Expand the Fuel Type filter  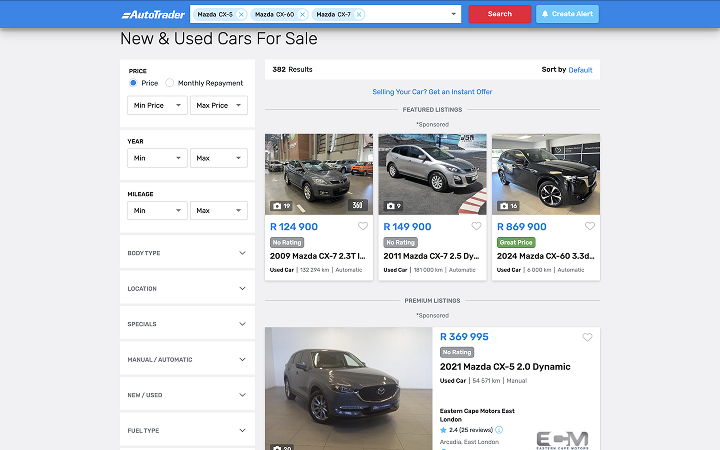click(x=187, y=430)
